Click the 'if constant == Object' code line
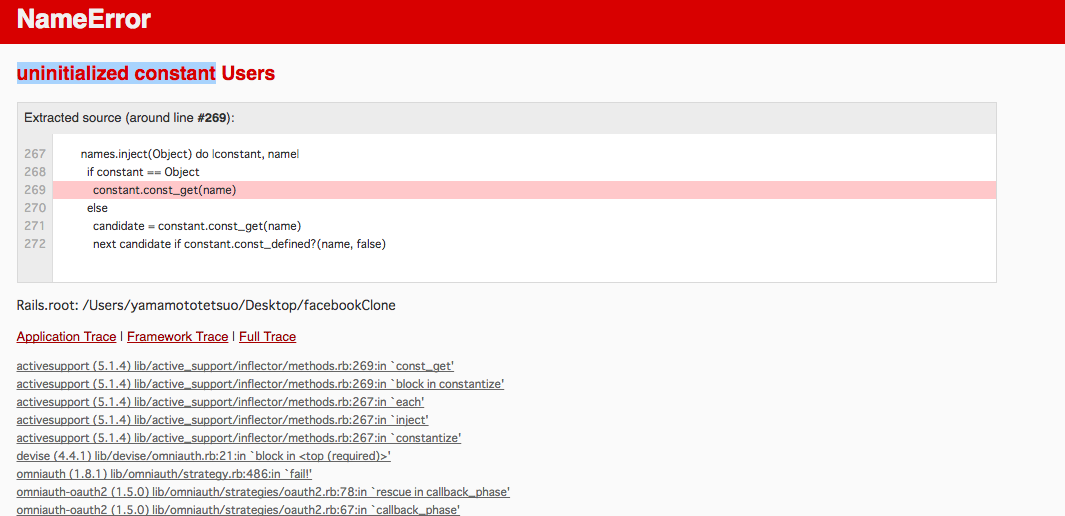Image resolution: width=1065 pixels, height=516 pixels. pos(143,172)
